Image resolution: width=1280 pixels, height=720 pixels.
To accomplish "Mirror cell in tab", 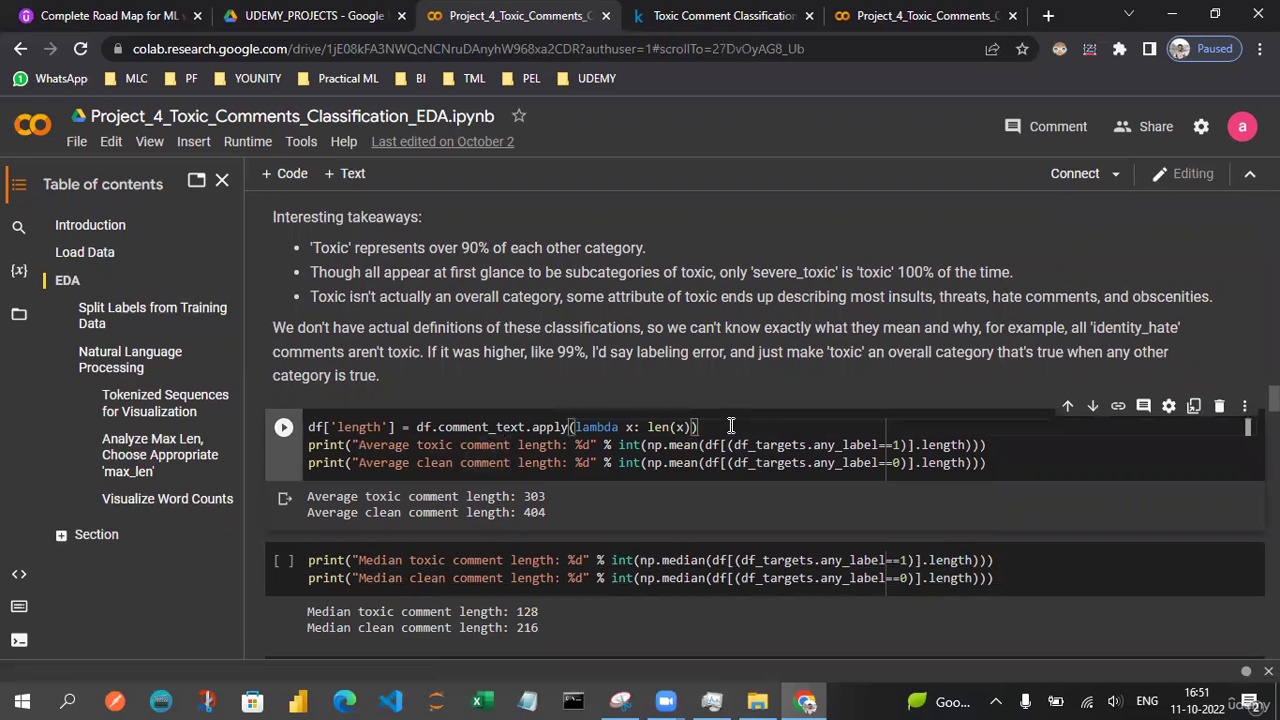I will 1194,406.
